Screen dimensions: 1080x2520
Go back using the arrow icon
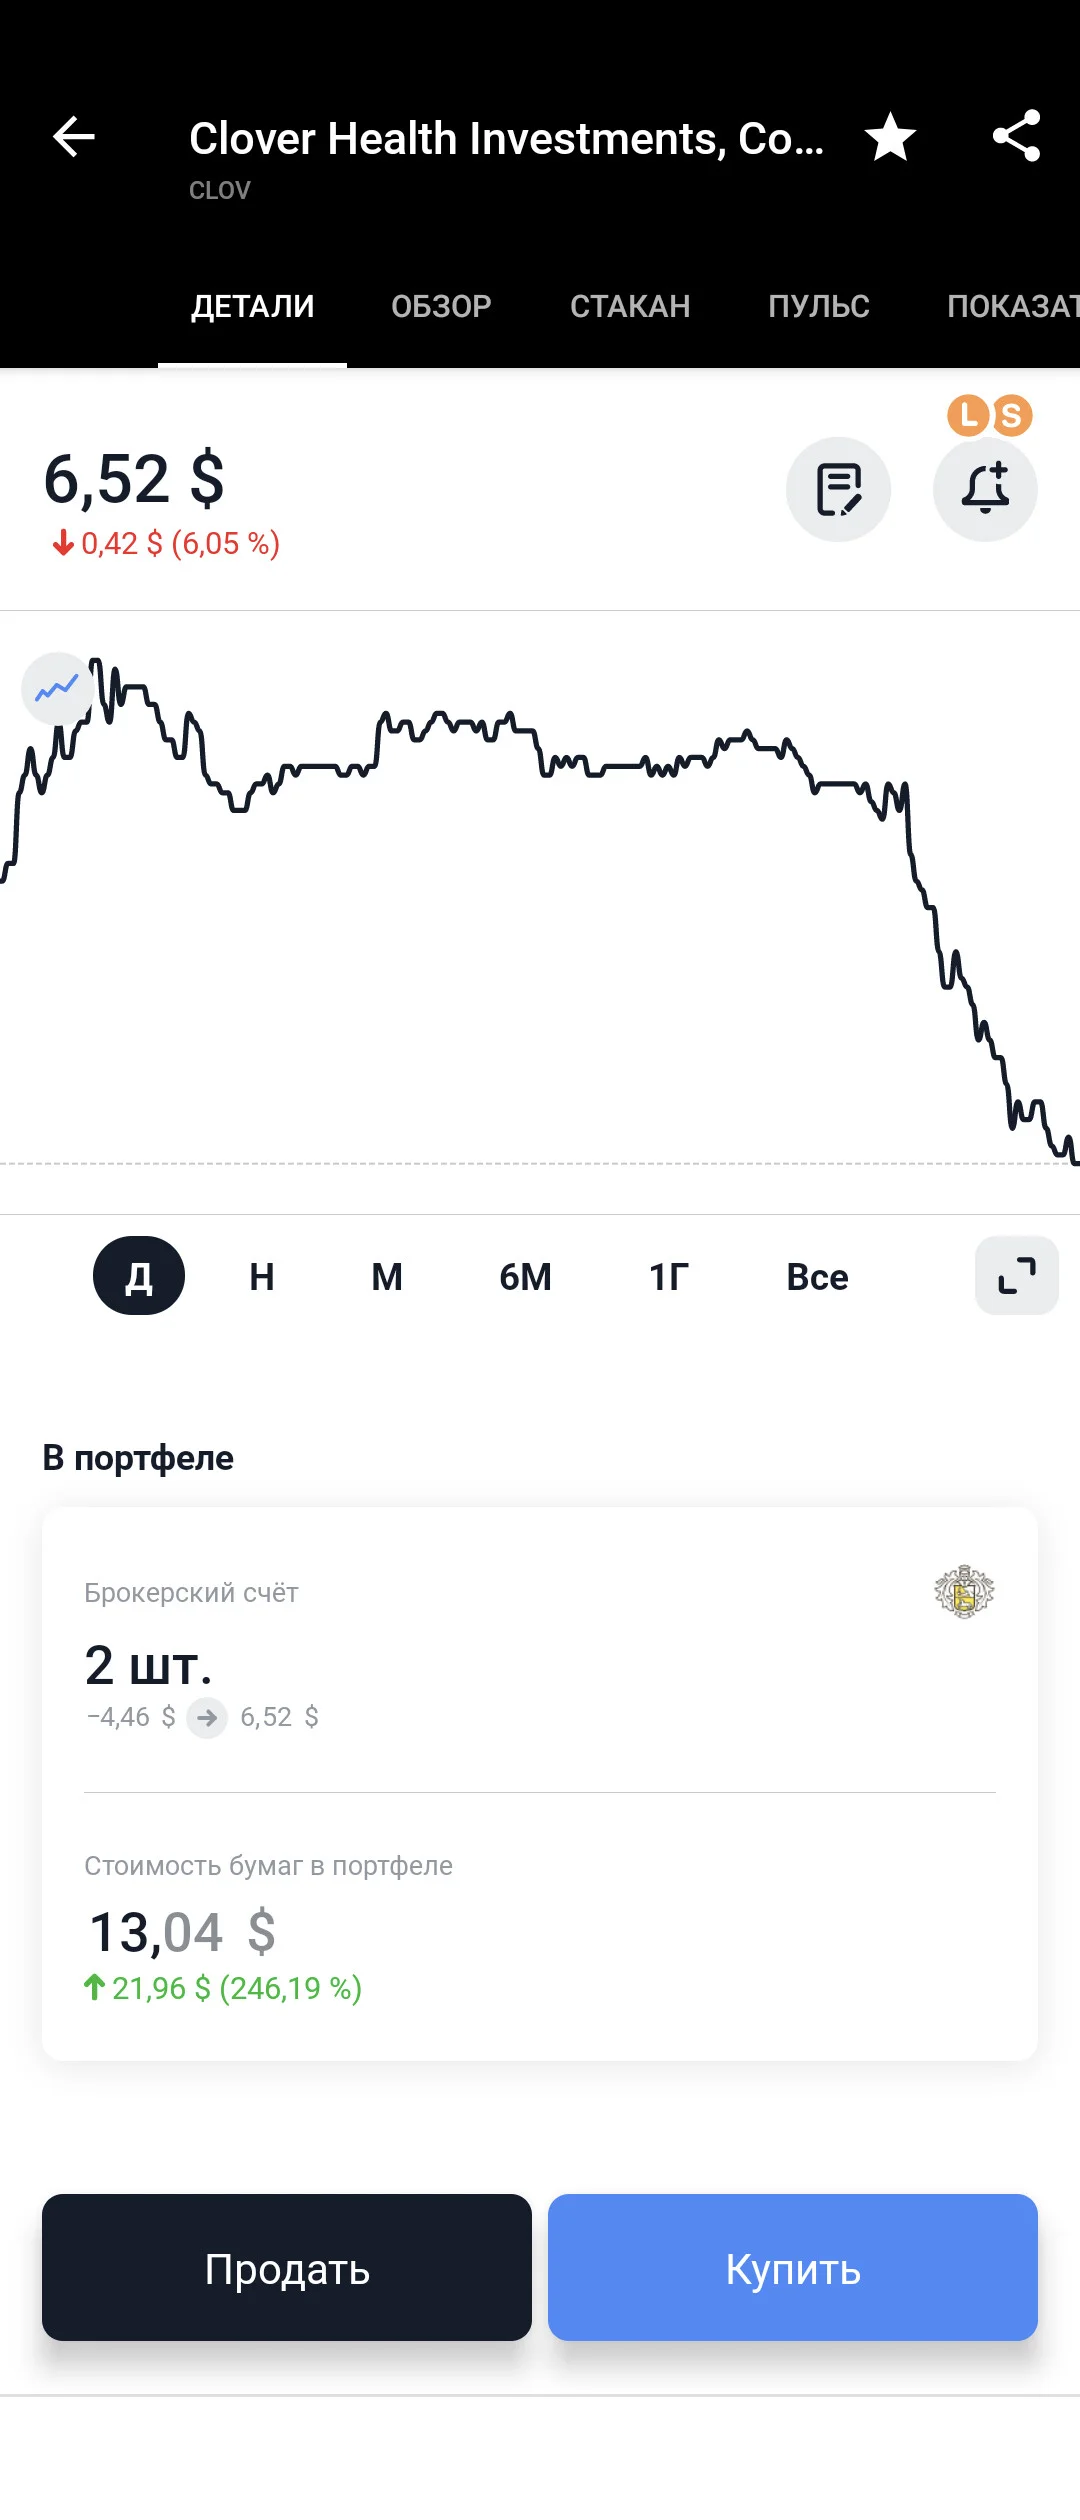click(74, 137)
